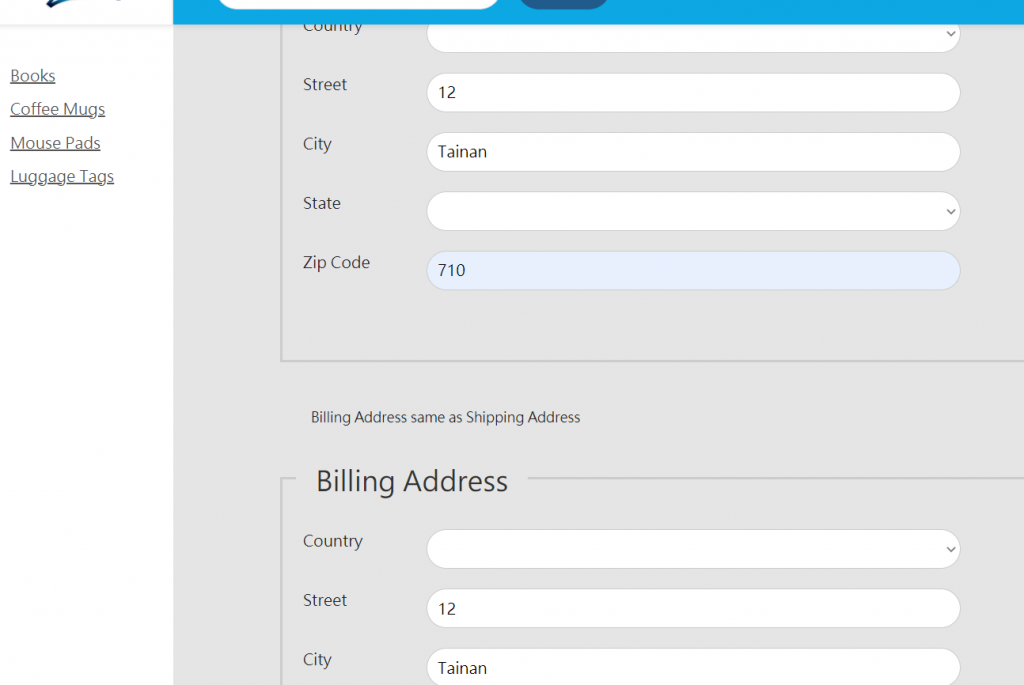Expand the State dropdown
This screenshot has width=1024, height=685.
click(693, 211)
